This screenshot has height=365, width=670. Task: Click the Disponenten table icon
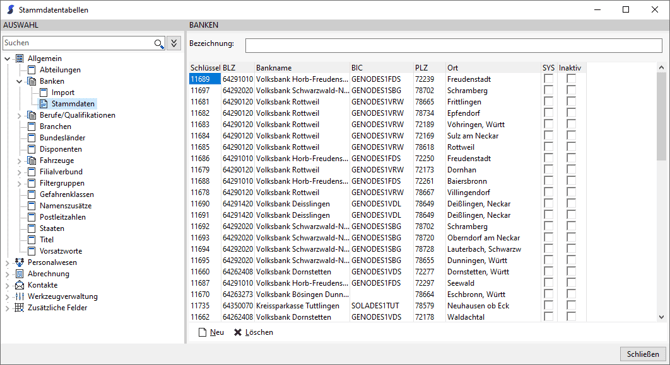tap(32, 149)
